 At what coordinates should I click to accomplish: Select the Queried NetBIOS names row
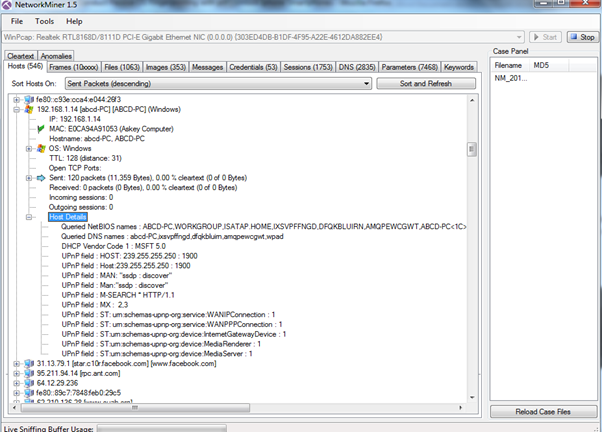[263, 227]
